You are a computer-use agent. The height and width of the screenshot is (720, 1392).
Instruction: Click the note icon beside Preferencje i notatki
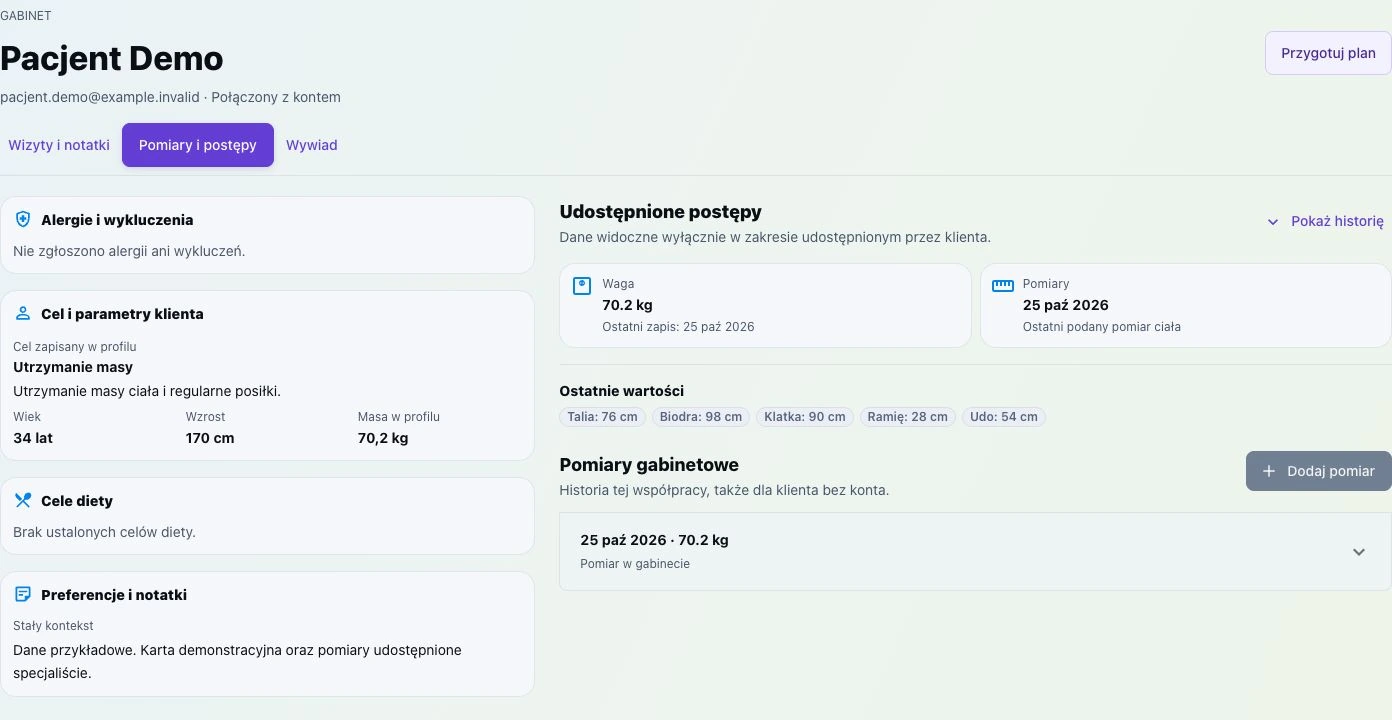tap(23, 594)
